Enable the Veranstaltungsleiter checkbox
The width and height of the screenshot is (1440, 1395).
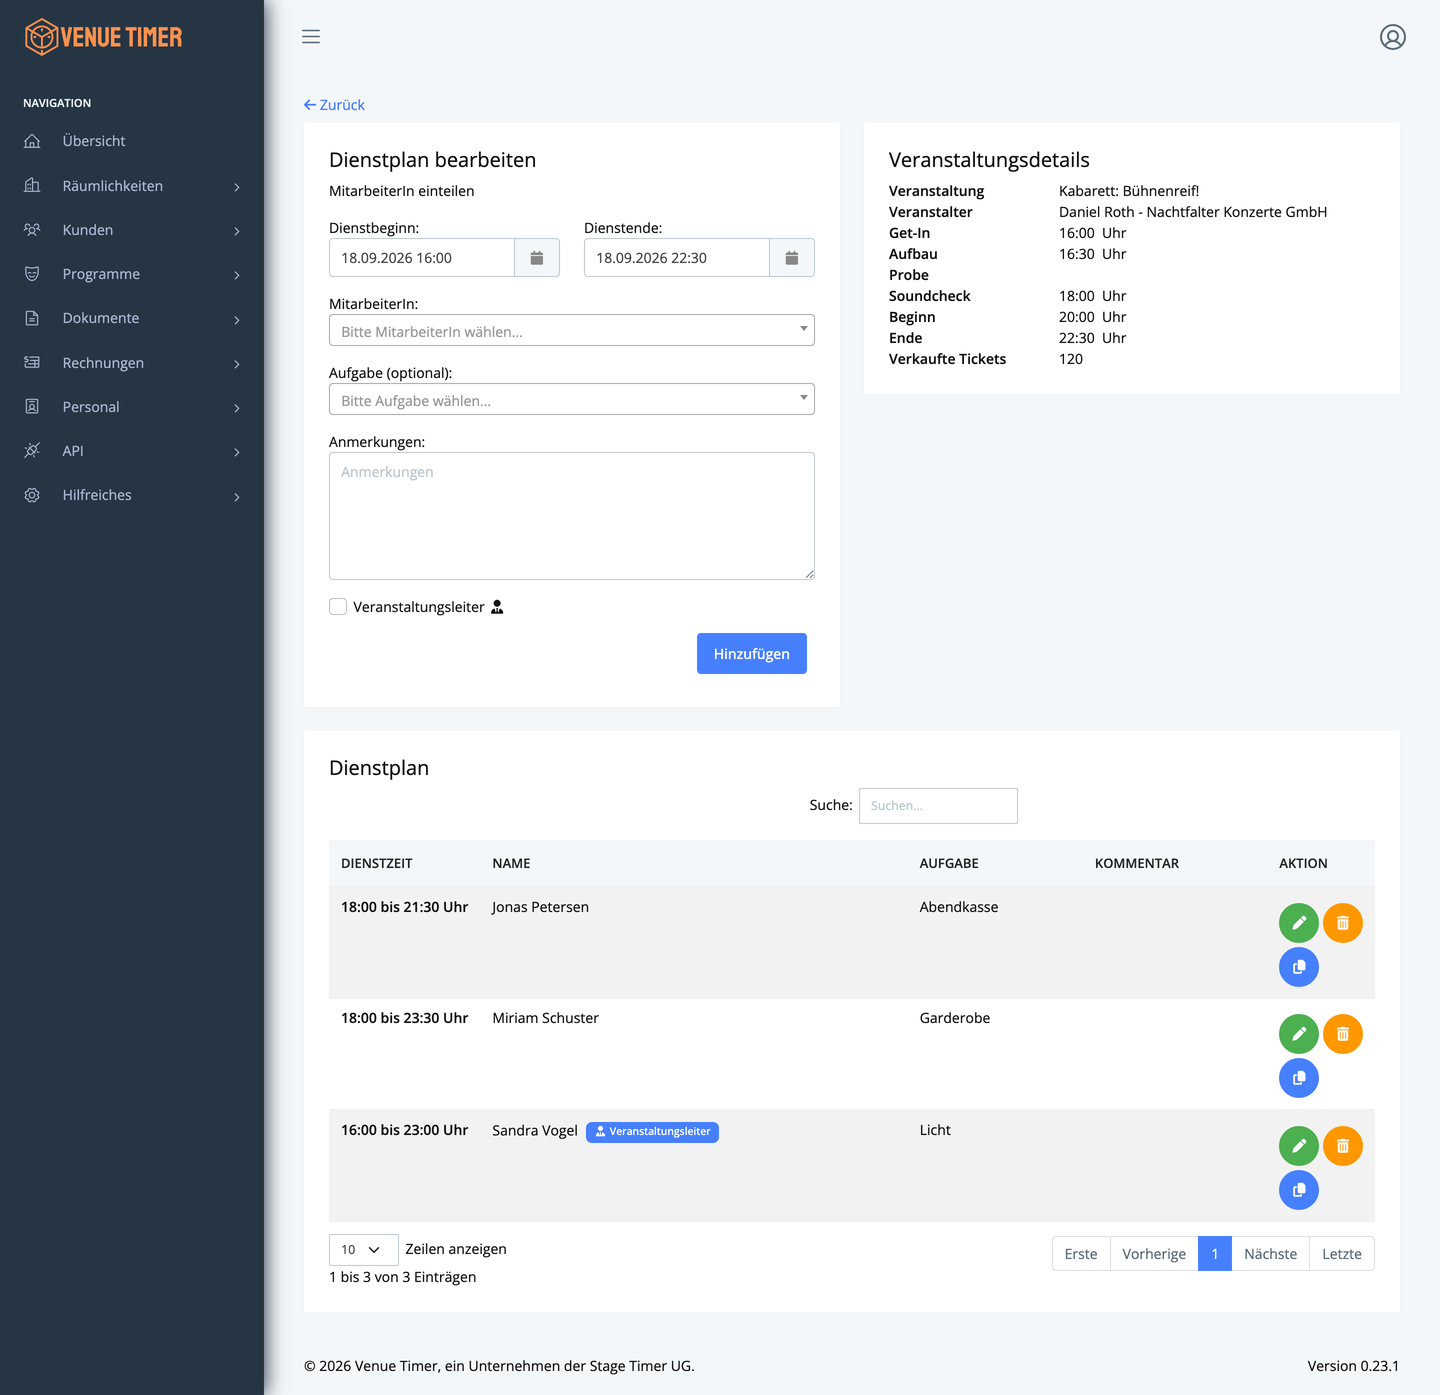338,607
